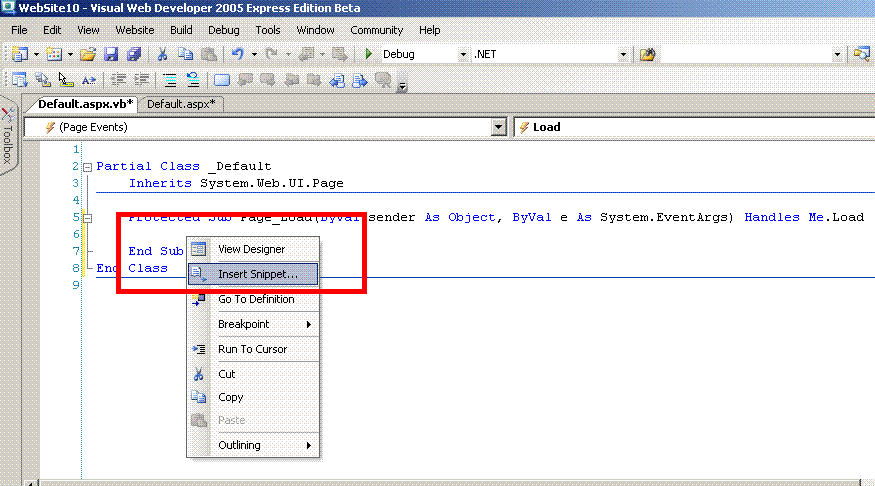Choose Go To Definition in context menu
Screen dimensions: 875x486
(256, 299)
